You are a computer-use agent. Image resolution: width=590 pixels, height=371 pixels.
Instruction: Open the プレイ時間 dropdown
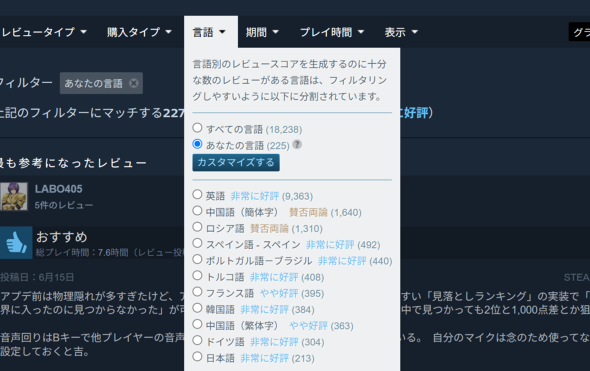tap(332, 32)
